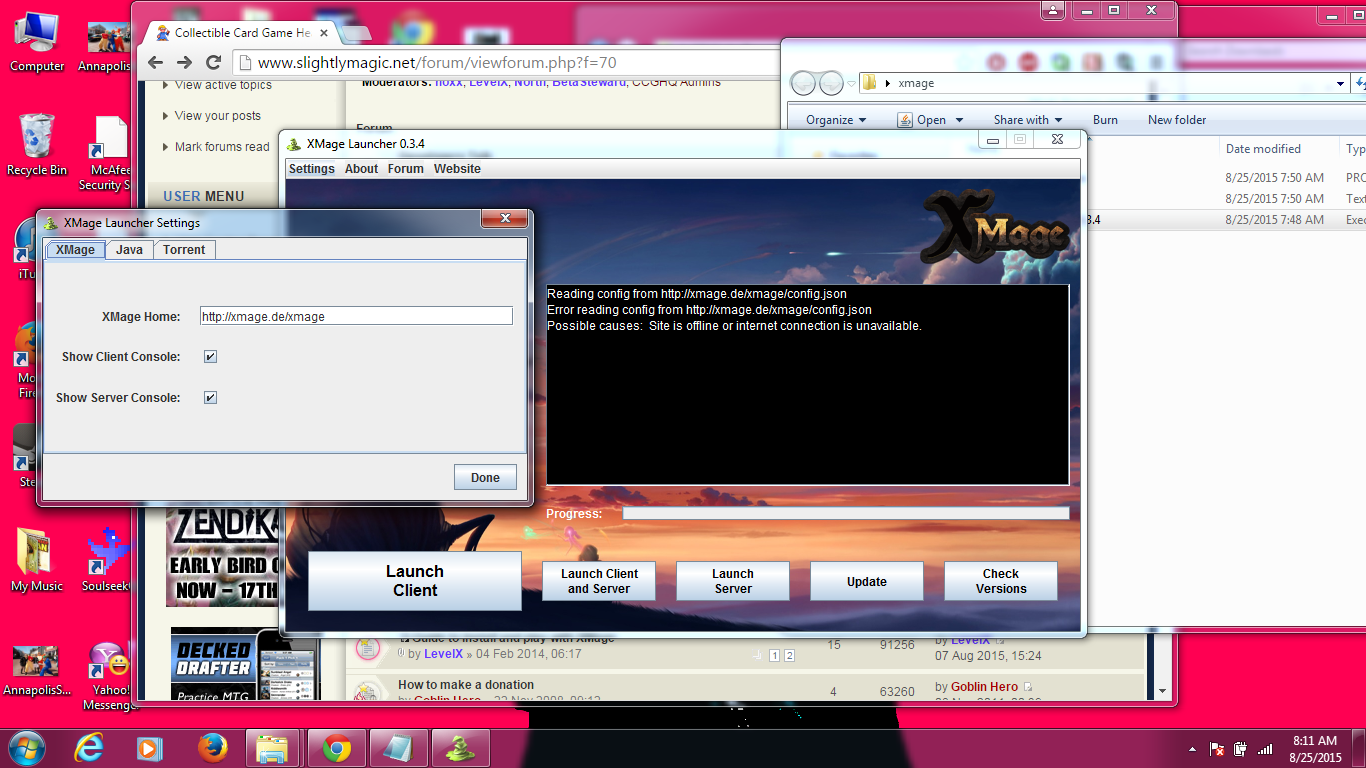Open Settings menu in XMage Launcher
The image size is (1366, 768).
point(311,169)
